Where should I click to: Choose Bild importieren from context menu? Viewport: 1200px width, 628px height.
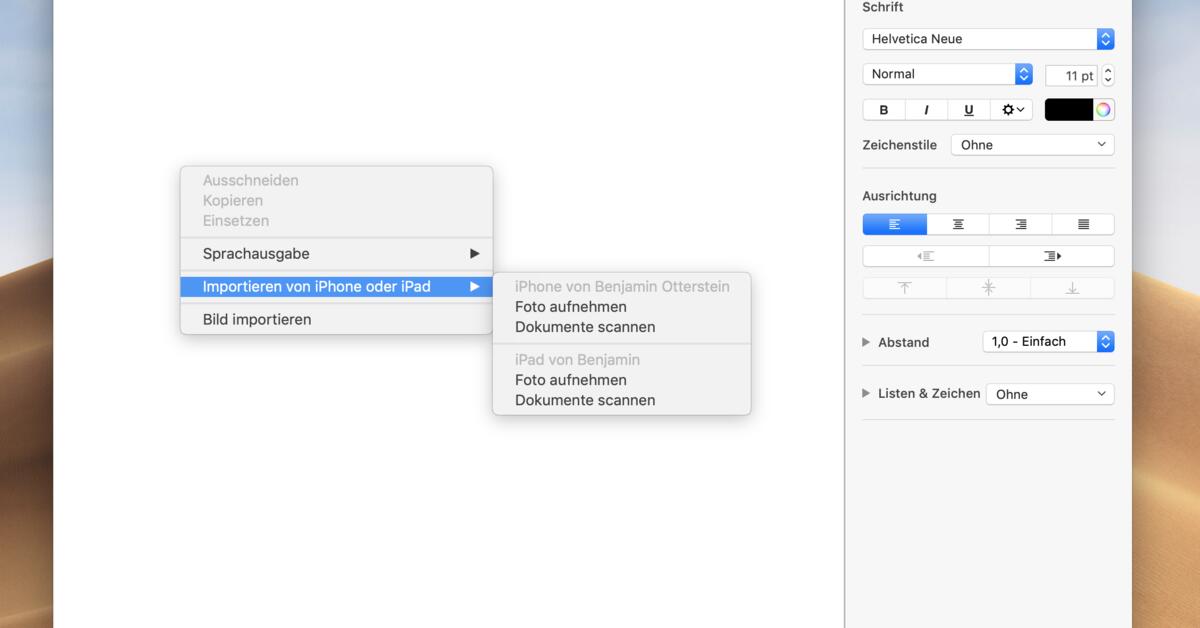337,320
